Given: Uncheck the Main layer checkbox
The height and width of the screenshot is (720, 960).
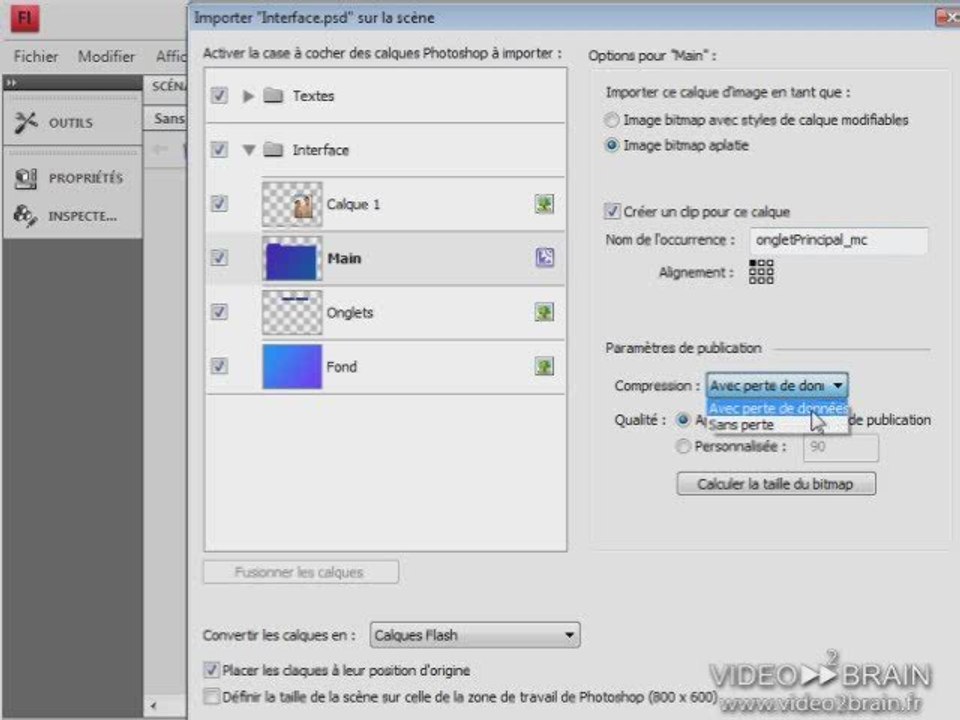Looking at the screenshot, I should 219,257.
